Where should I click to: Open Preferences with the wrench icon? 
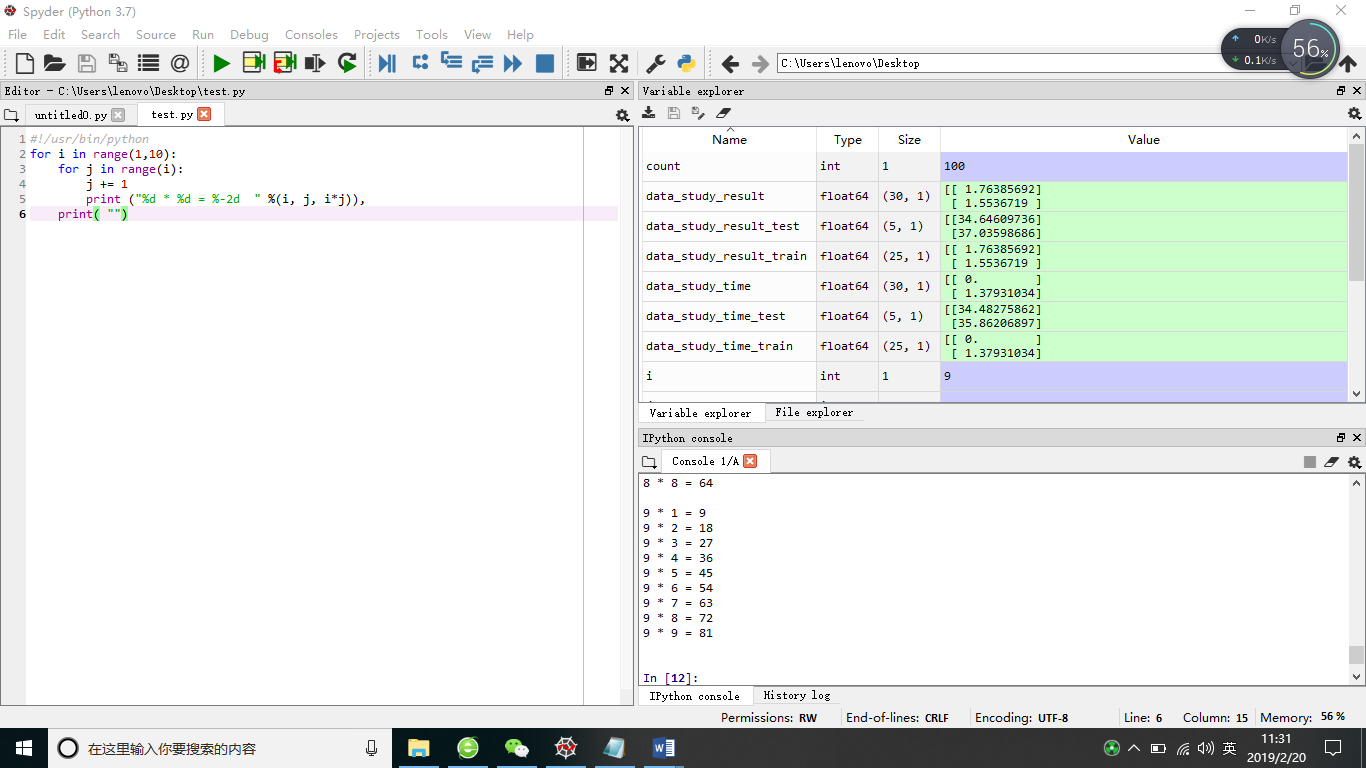tap(655, 63)
